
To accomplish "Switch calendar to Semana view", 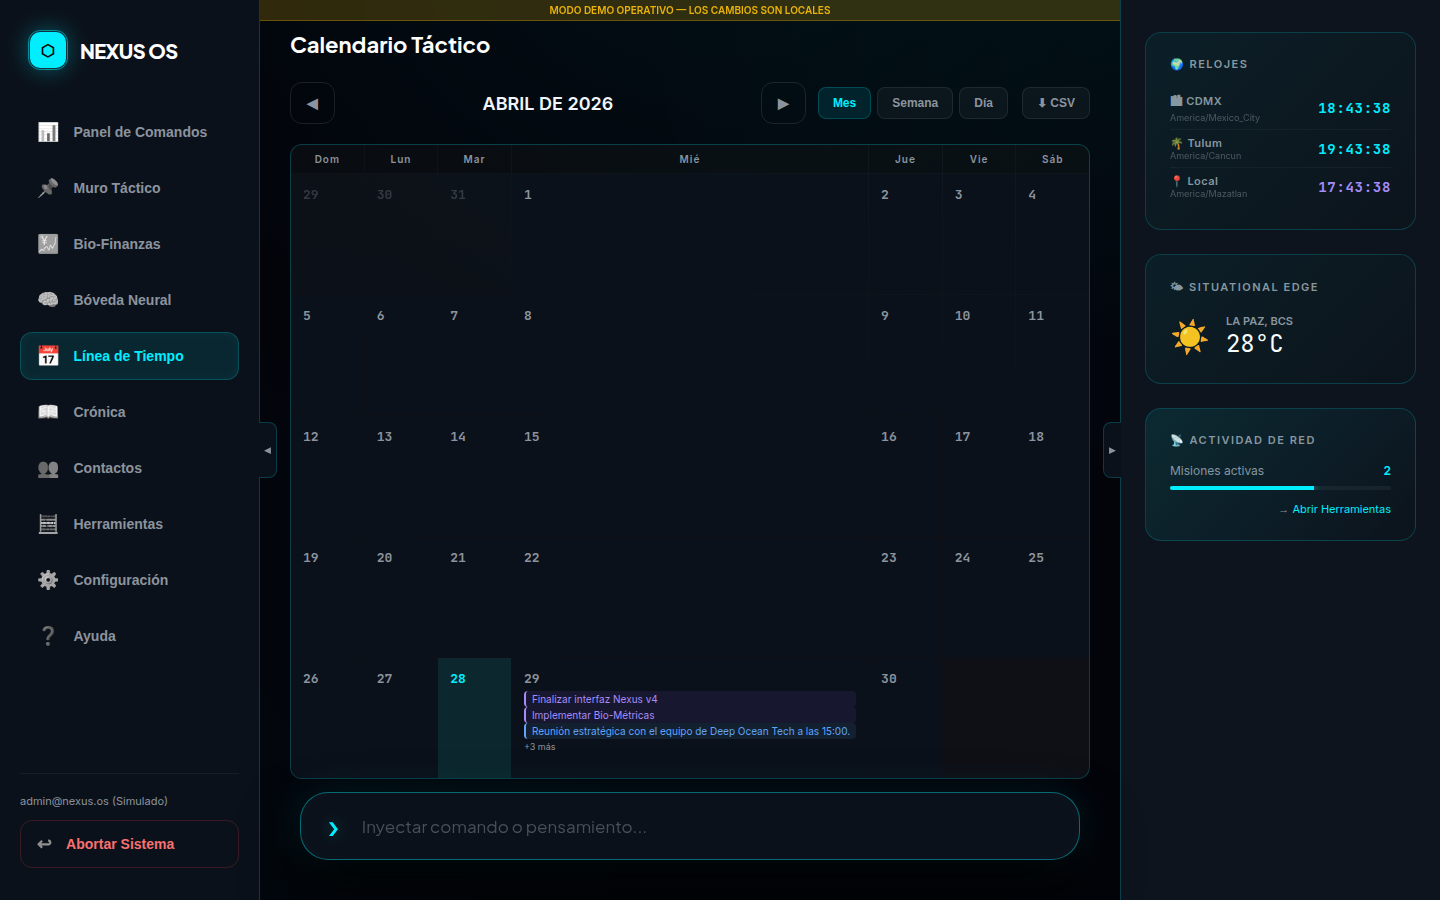I will [x=914, y=103].
